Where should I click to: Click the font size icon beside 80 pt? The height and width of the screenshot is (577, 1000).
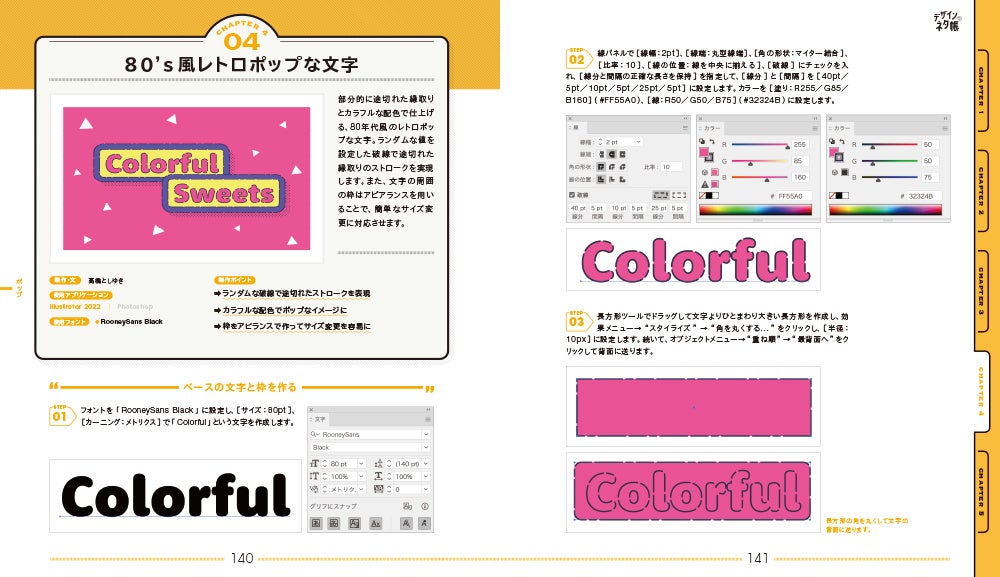coord(314,464)
